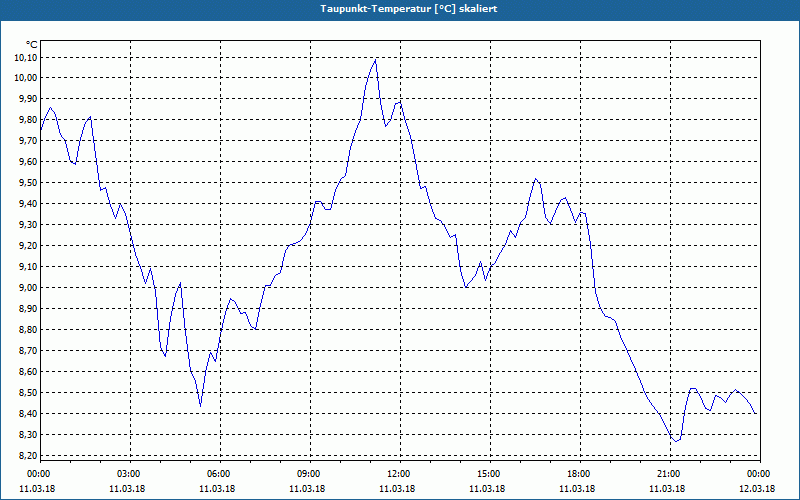Viewport: 800px width, 500px height.
Task: Select the 8,70 y-axis value
Action: point(28,351)
